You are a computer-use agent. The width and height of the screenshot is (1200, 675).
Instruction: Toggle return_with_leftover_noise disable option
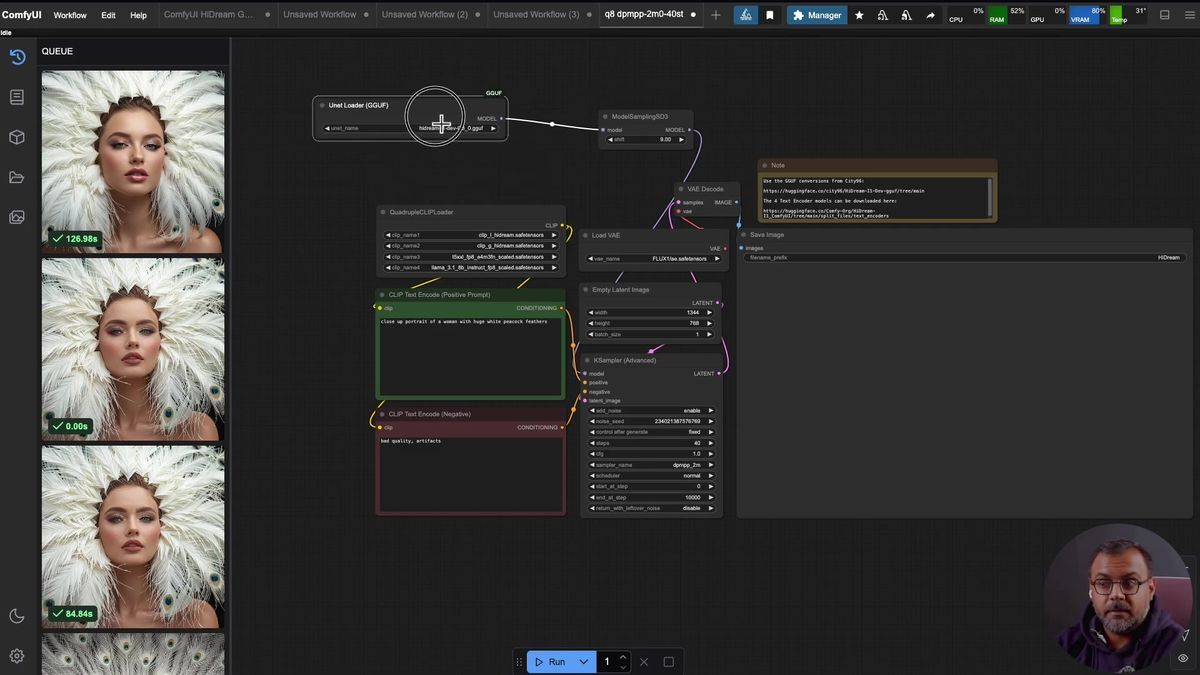(x=651, y=508)
